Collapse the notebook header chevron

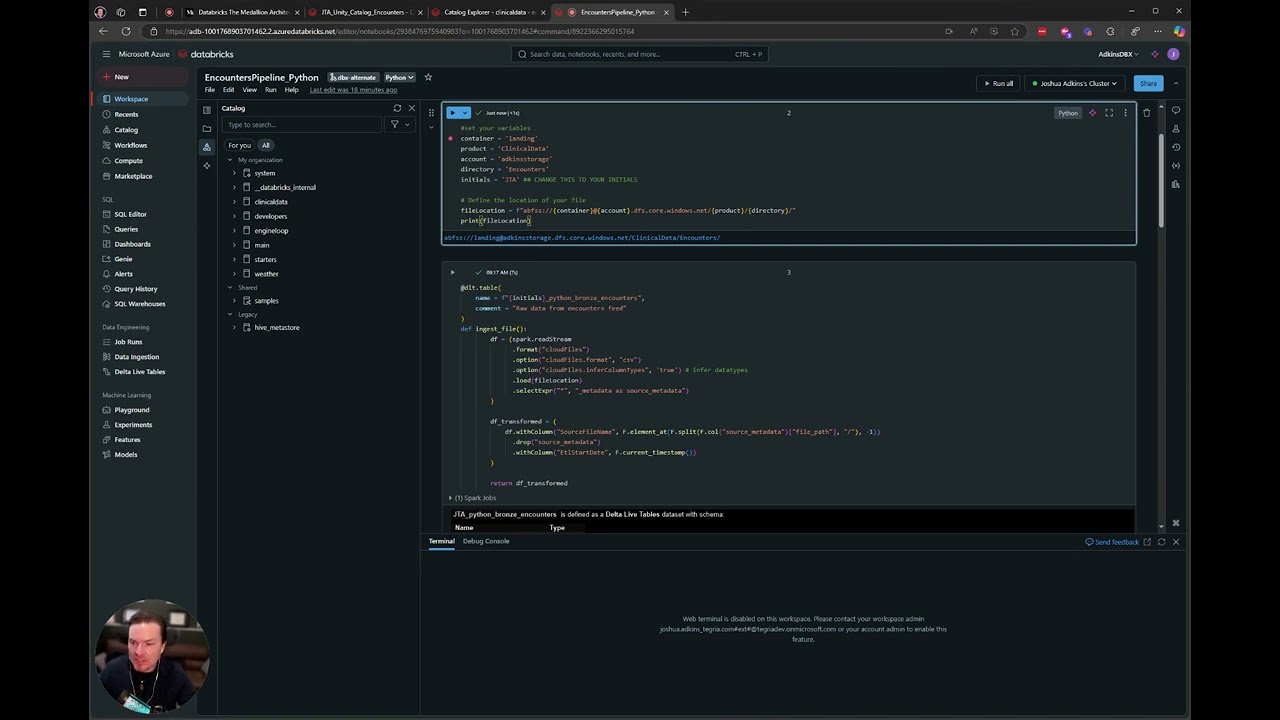click(x=1176, y=84)
